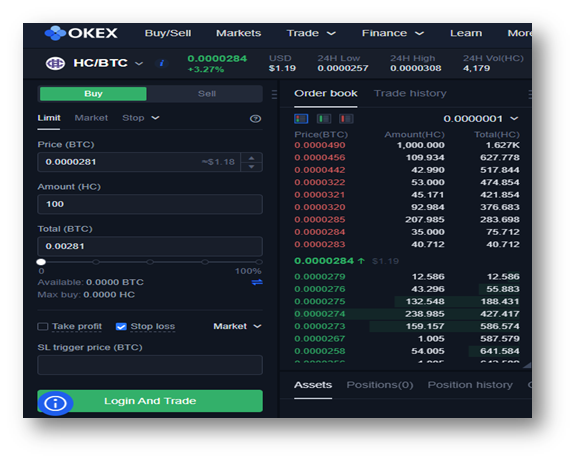Viewport: 575px width, 461px height.
Task: Expand the Stop order type dropdown
Action: 140,118
